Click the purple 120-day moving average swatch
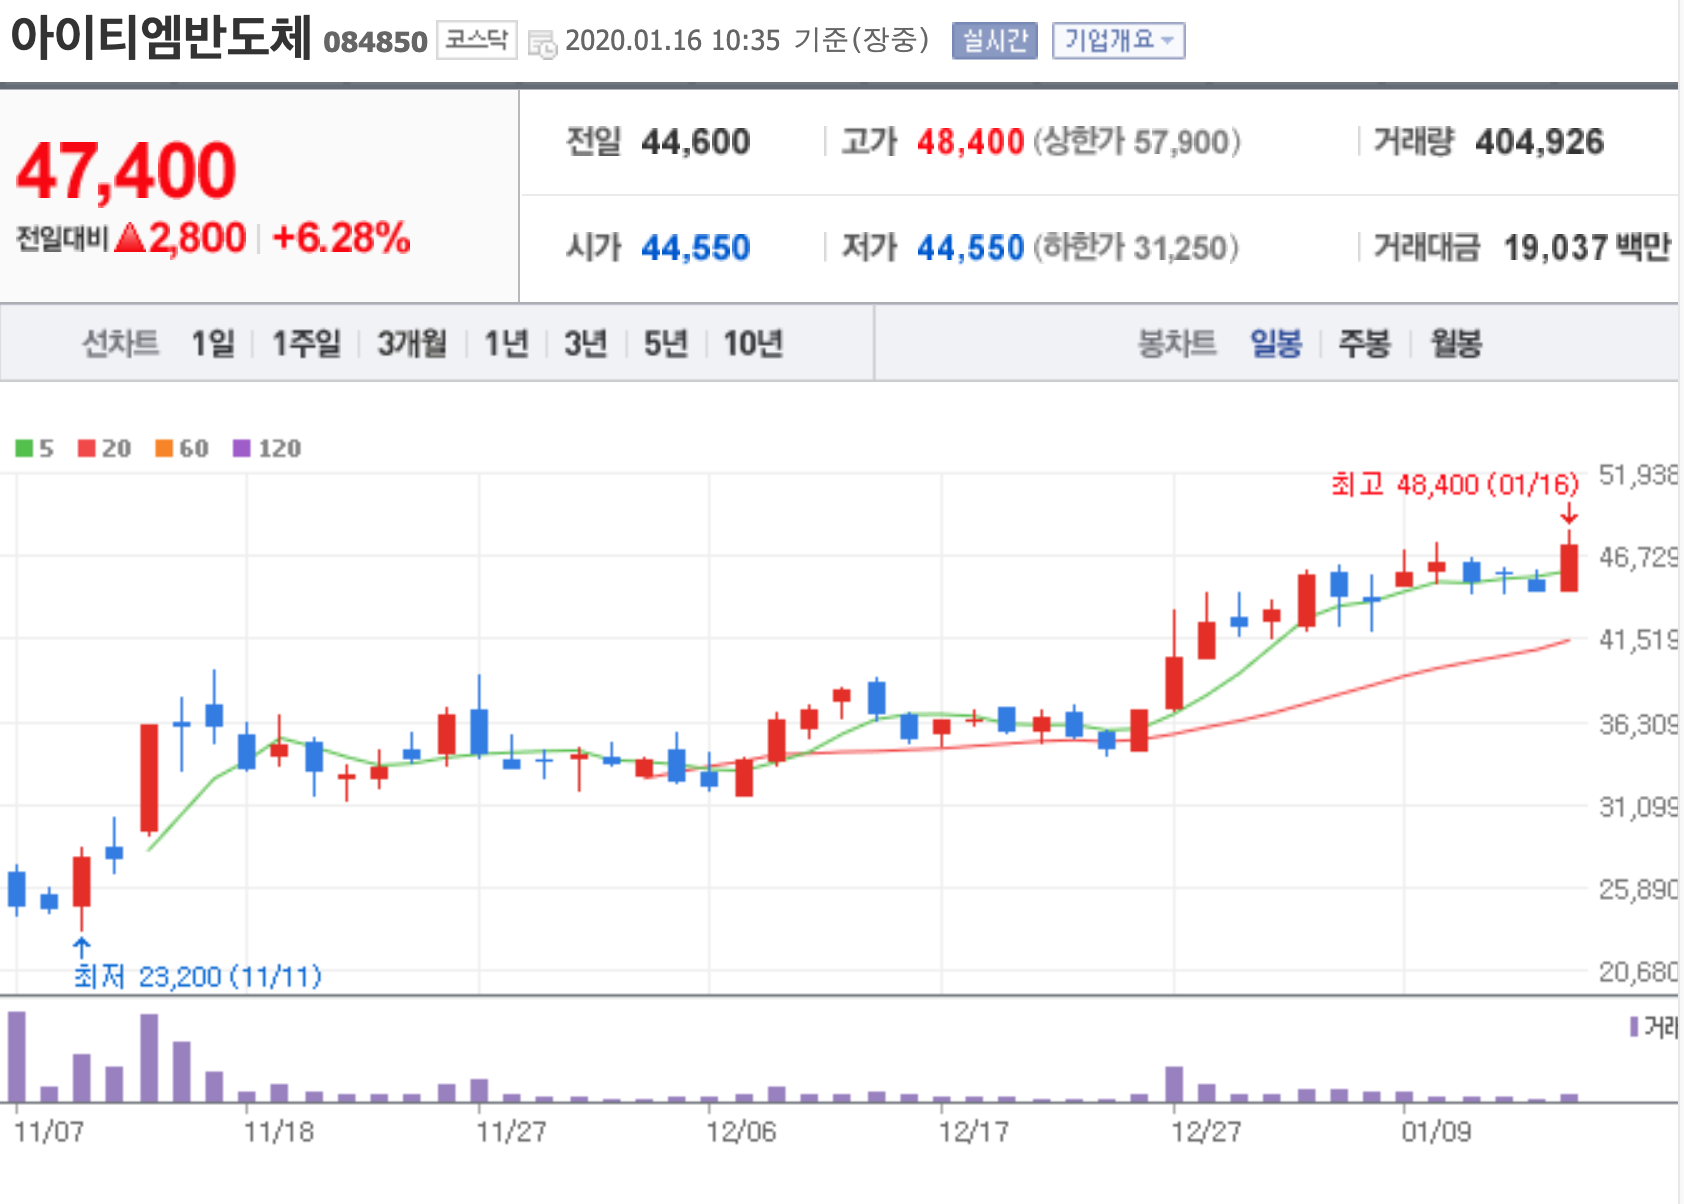 pos(242,448)
